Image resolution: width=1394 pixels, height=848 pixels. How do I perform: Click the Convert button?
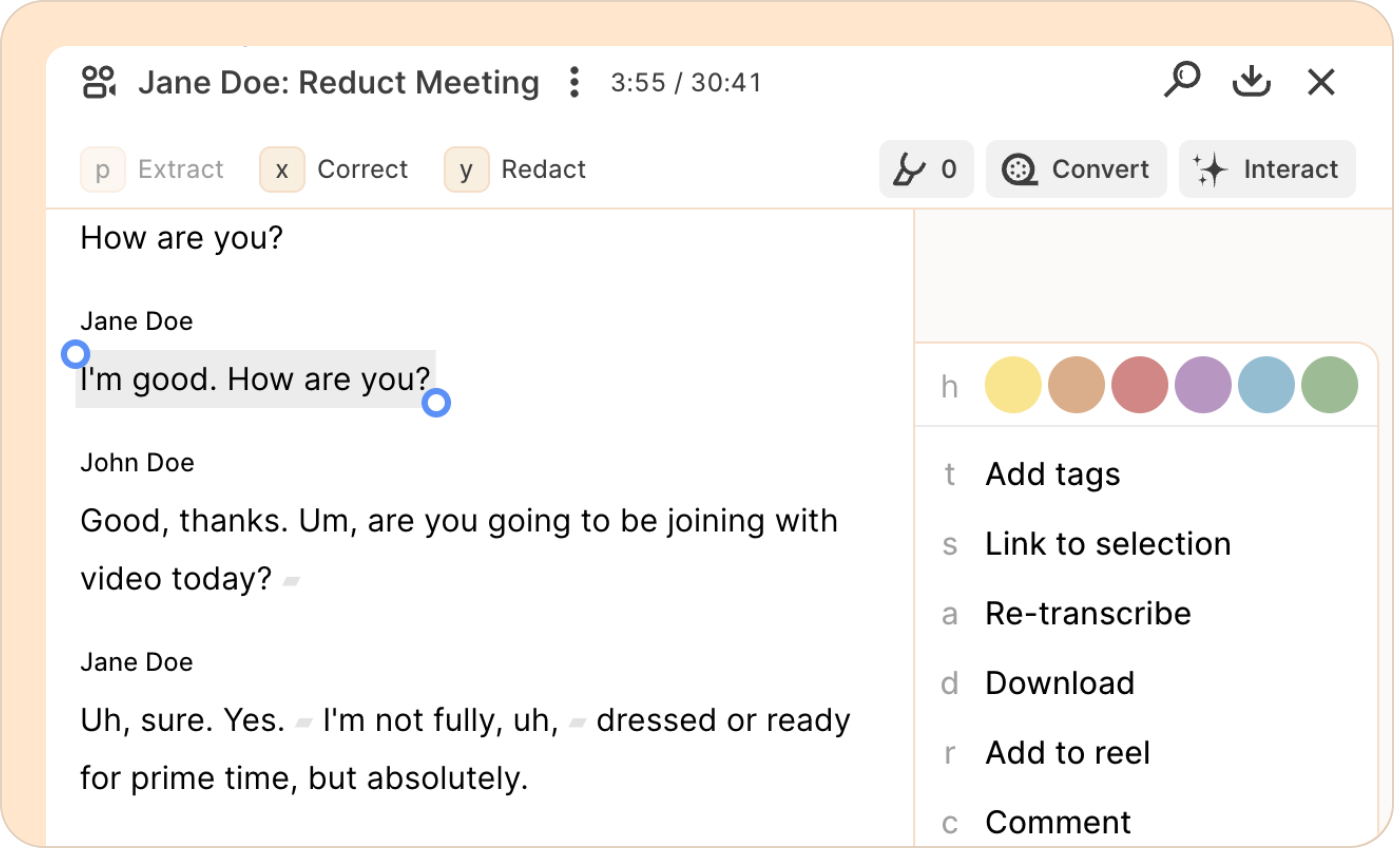(1076, 169)
